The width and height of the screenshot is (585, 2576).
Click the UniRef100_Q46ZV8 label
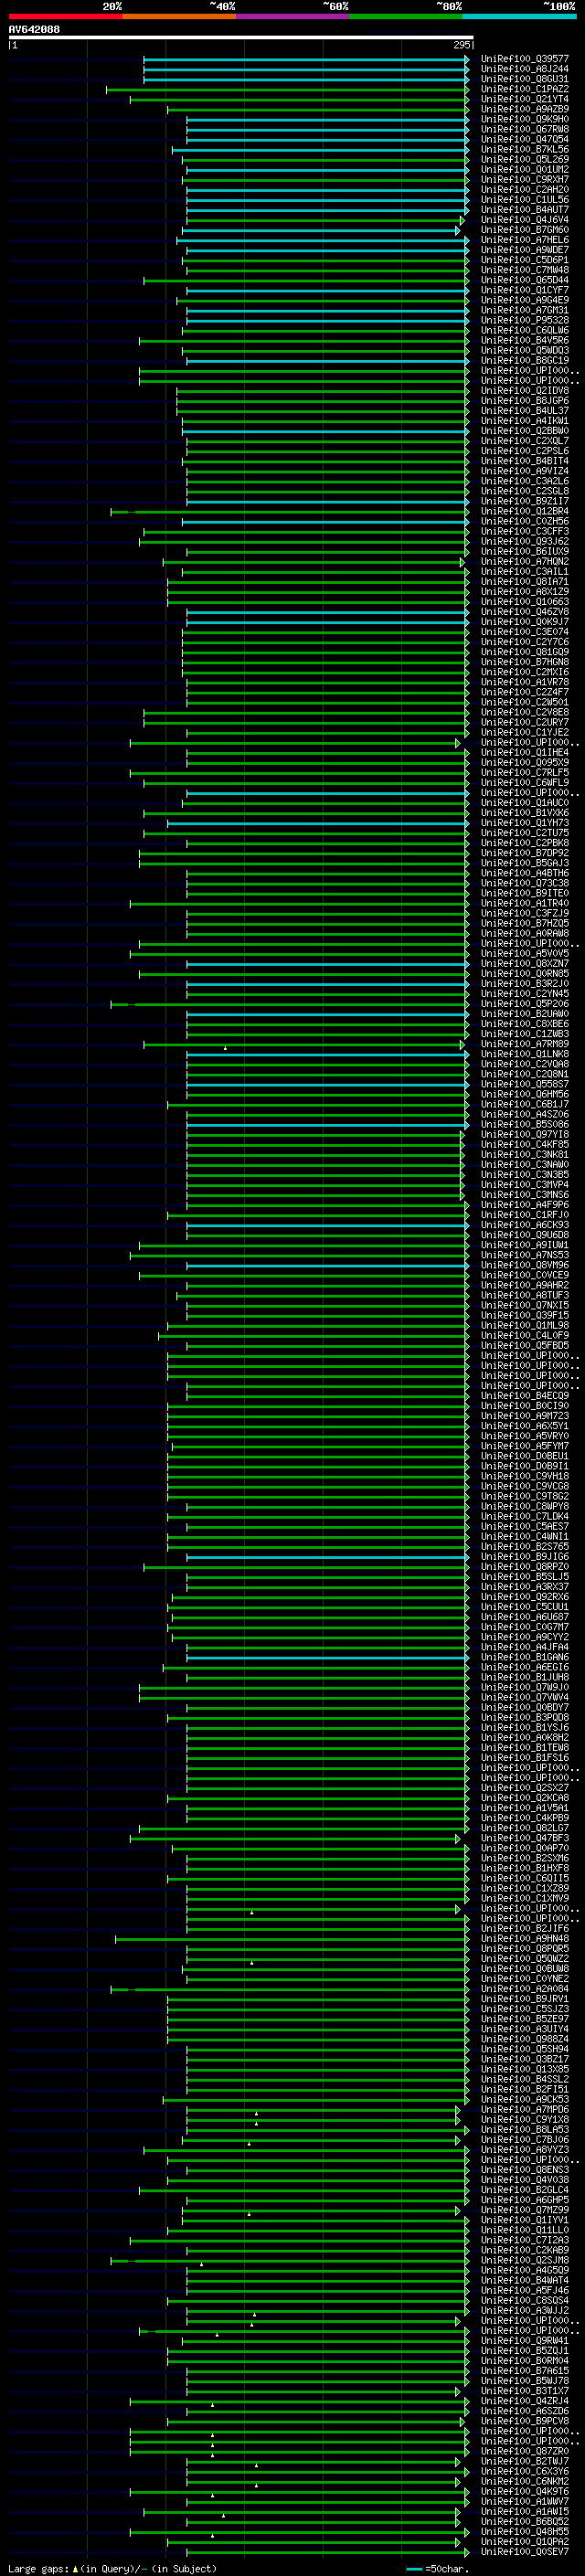(x=525, y=612)
